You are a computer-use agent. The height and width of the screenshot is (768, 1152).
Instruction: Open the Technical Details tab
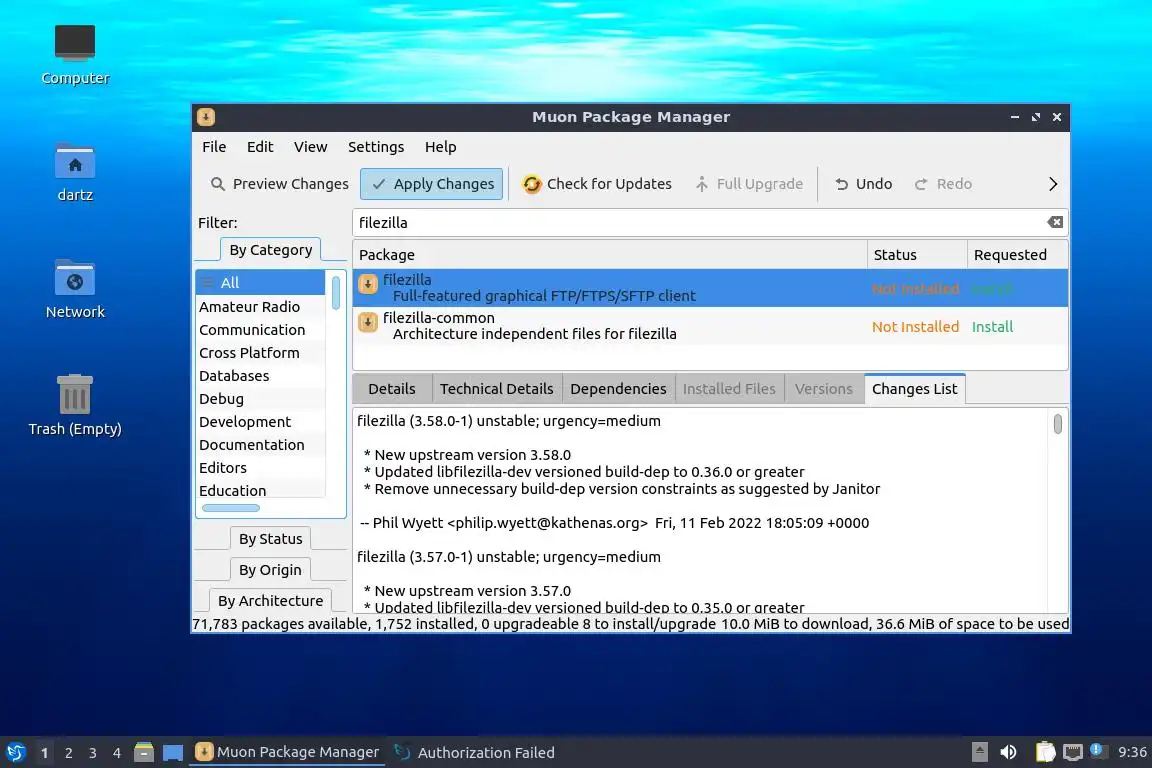[x=497, y=389]
